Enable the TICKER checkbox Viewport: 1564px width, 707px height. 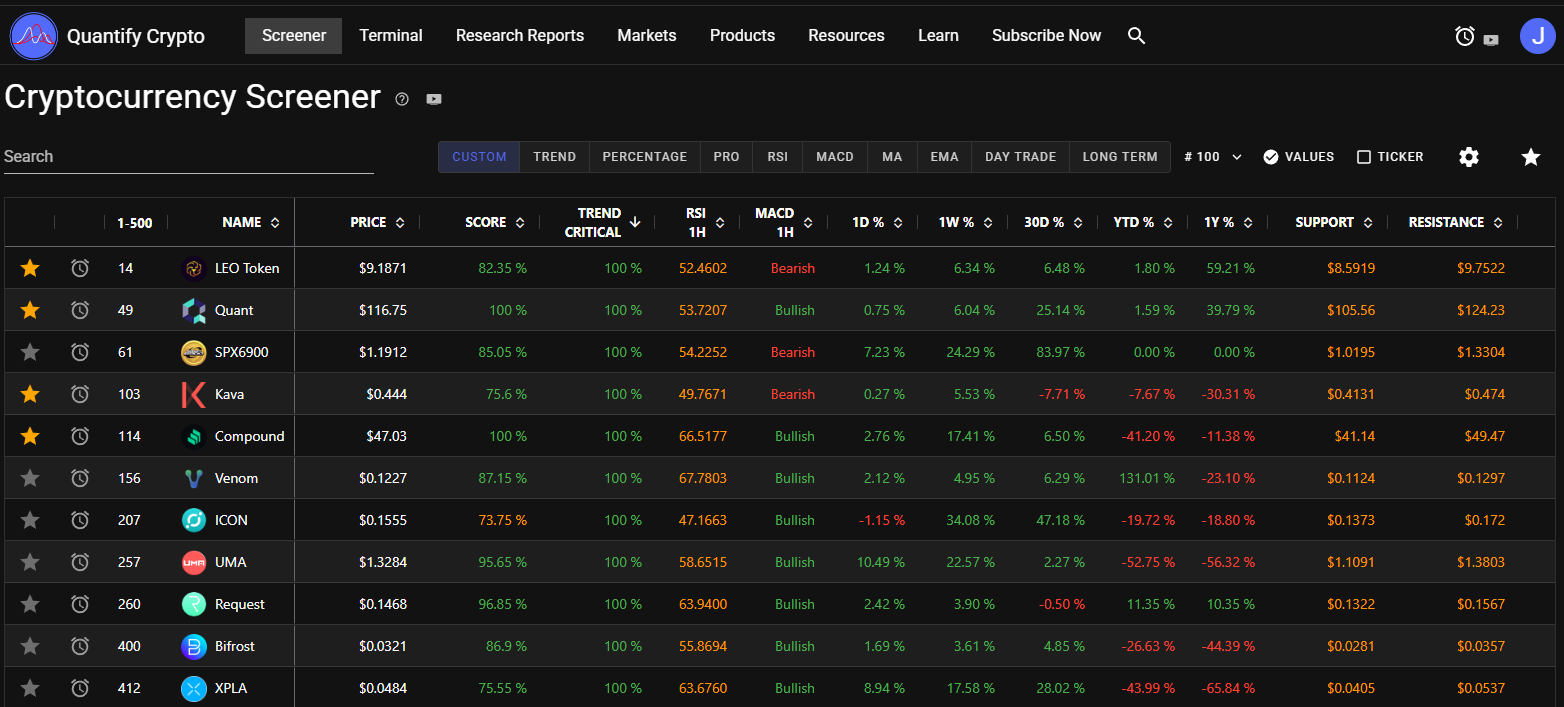(x=1364, y=157)
